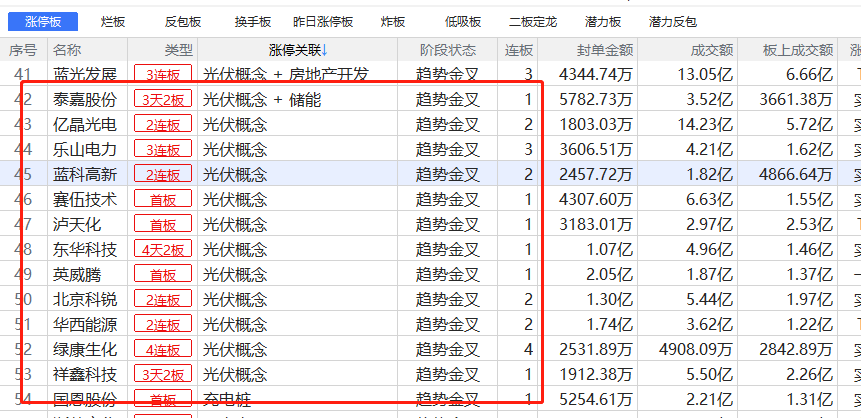
Task: Select stock 亿晶光电
Action: coord(85,125)
